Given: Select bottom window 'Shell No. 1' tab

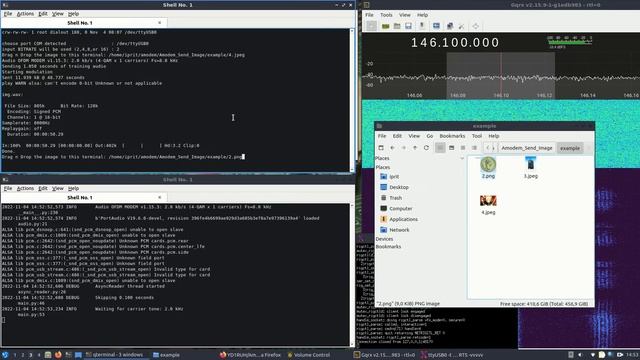Looking at the screenshot, I should (x=83, y=198).
